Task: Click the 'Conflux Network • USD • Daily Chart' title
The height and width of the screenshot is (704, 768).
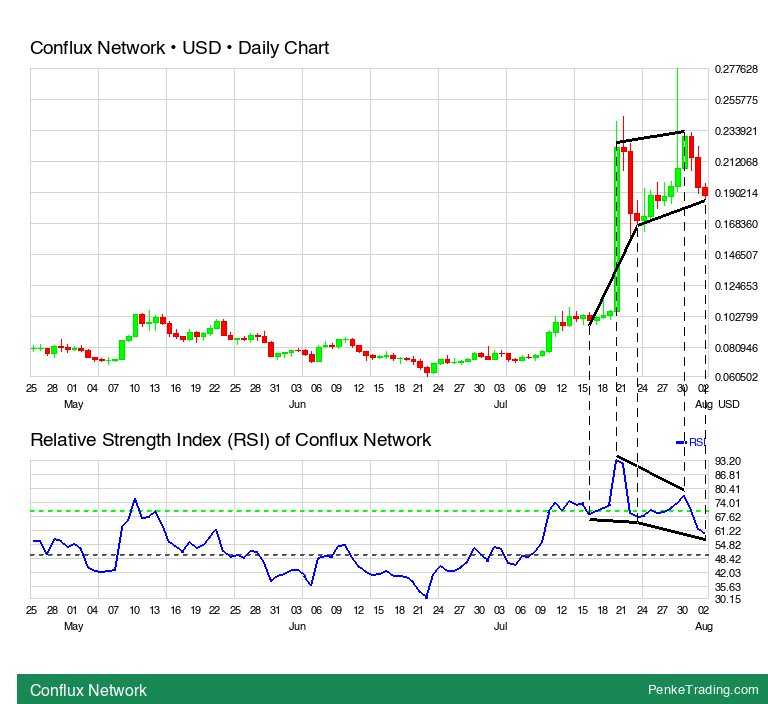Action: (179, 48)
